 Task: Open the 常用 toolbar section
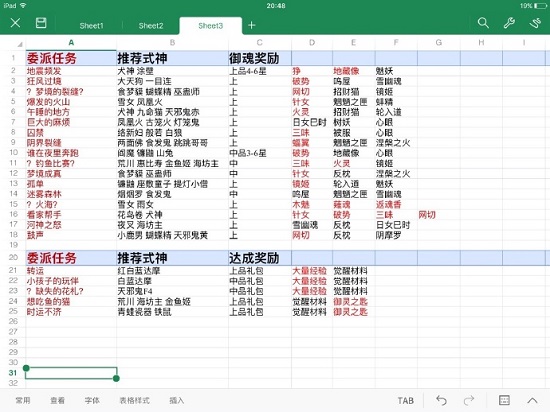(23, 400)
